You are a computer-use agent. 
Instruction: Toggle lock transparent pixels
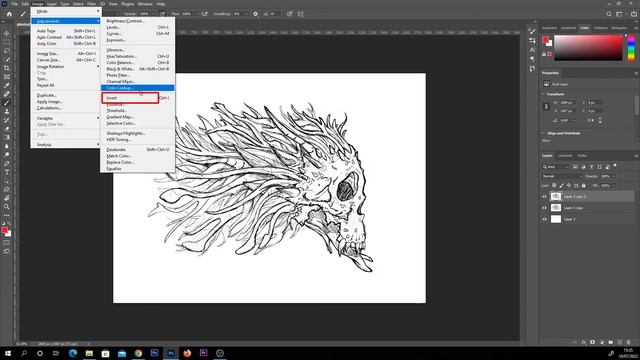click(x=554, y=185)
